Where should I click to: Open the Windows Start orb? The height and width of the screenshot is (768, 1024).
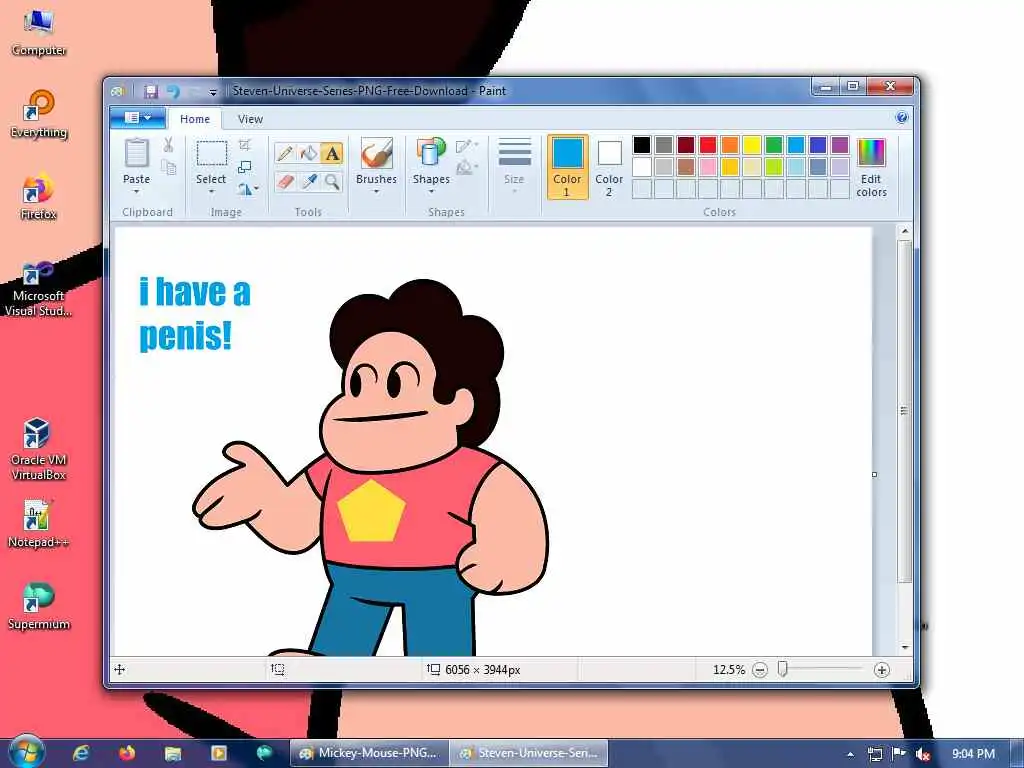click(x=25, y=752)
